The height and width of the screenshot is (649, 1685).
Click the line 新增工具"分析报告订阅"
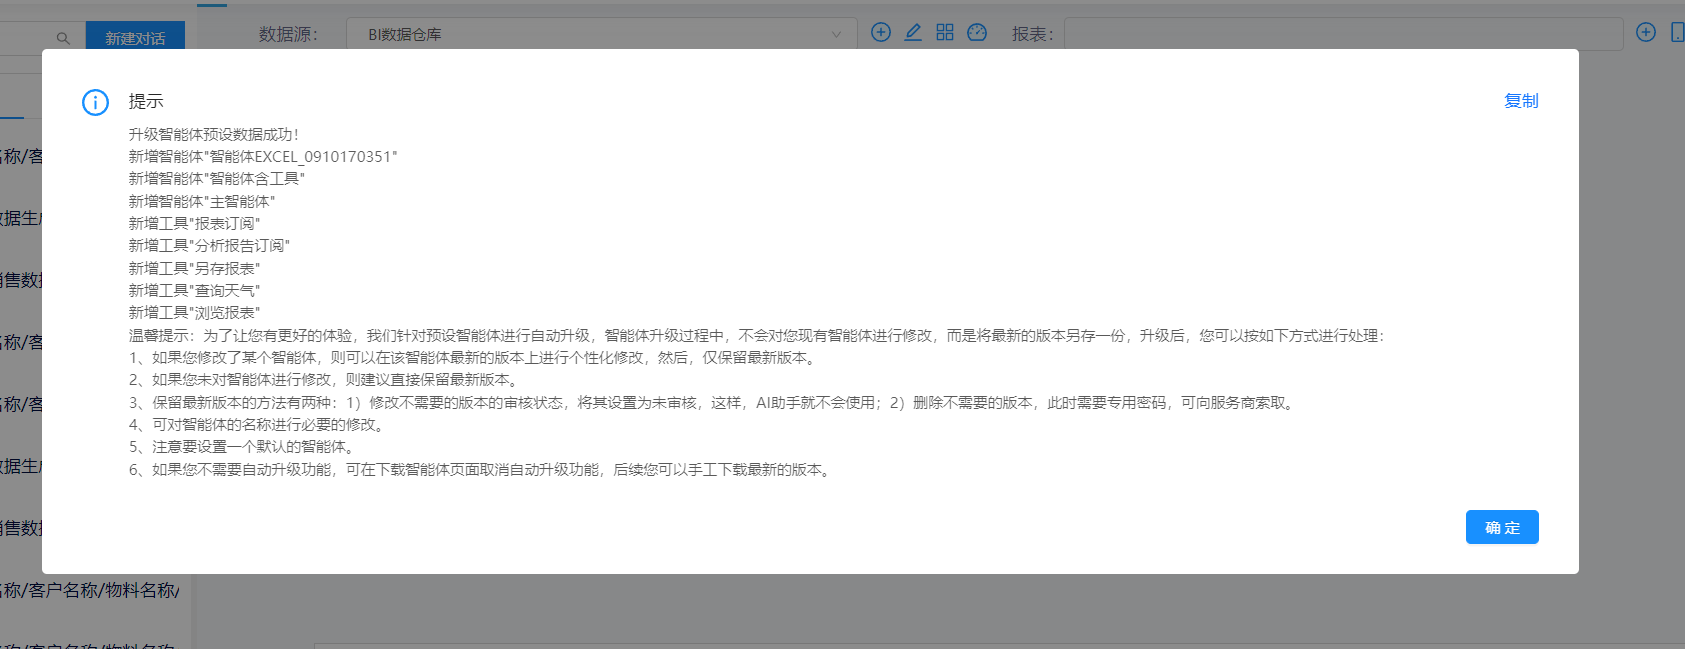[209, 245]
